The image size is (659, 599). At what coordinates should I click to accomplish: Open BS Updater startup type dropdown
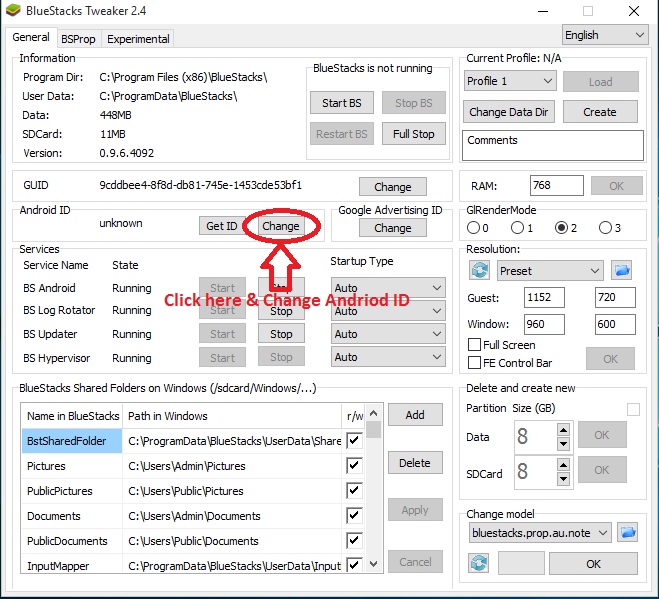pos(388,334)
